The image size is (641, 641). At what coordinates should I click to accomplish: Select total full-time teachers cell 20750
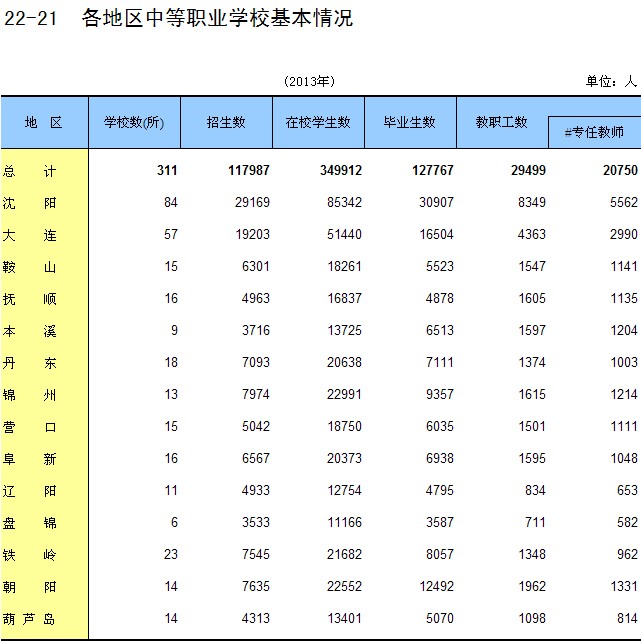pyautogui.click(x=620, y=170)
